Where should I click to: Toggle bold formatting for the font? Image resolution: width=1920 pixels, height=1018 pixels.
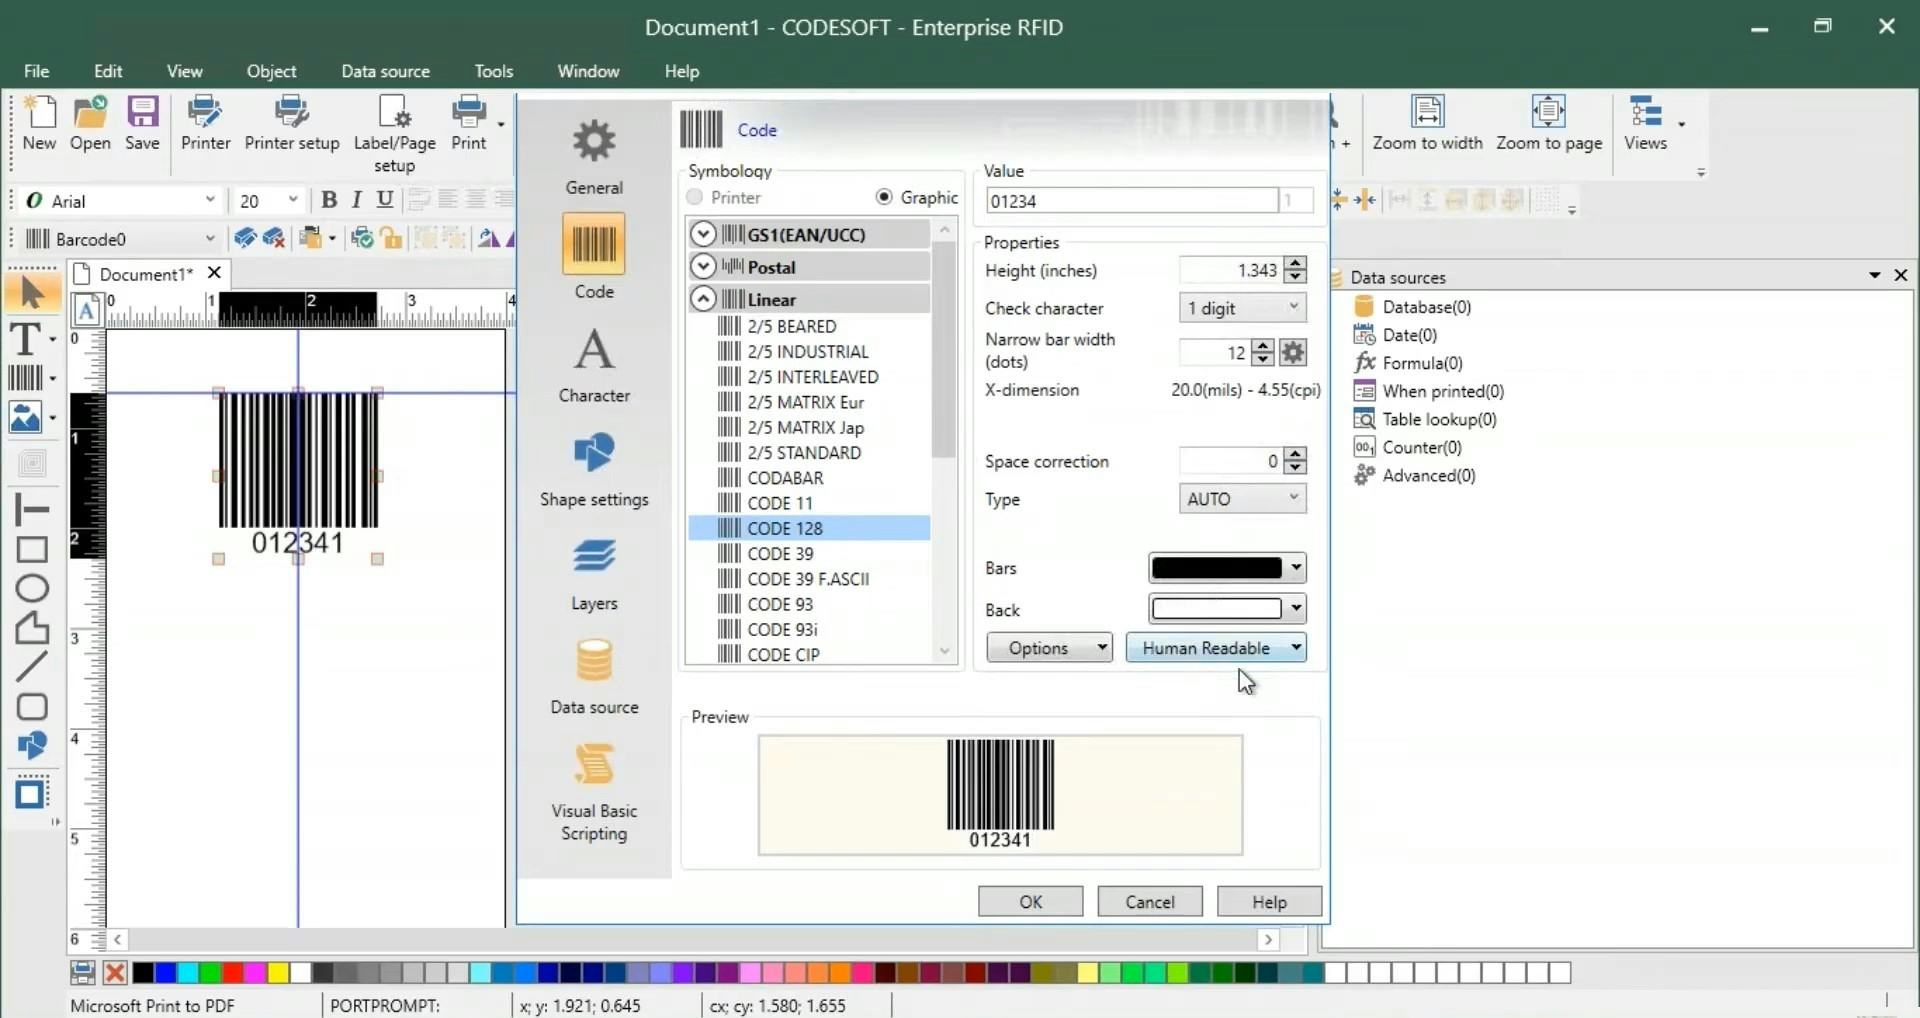(x=330, y=200)
